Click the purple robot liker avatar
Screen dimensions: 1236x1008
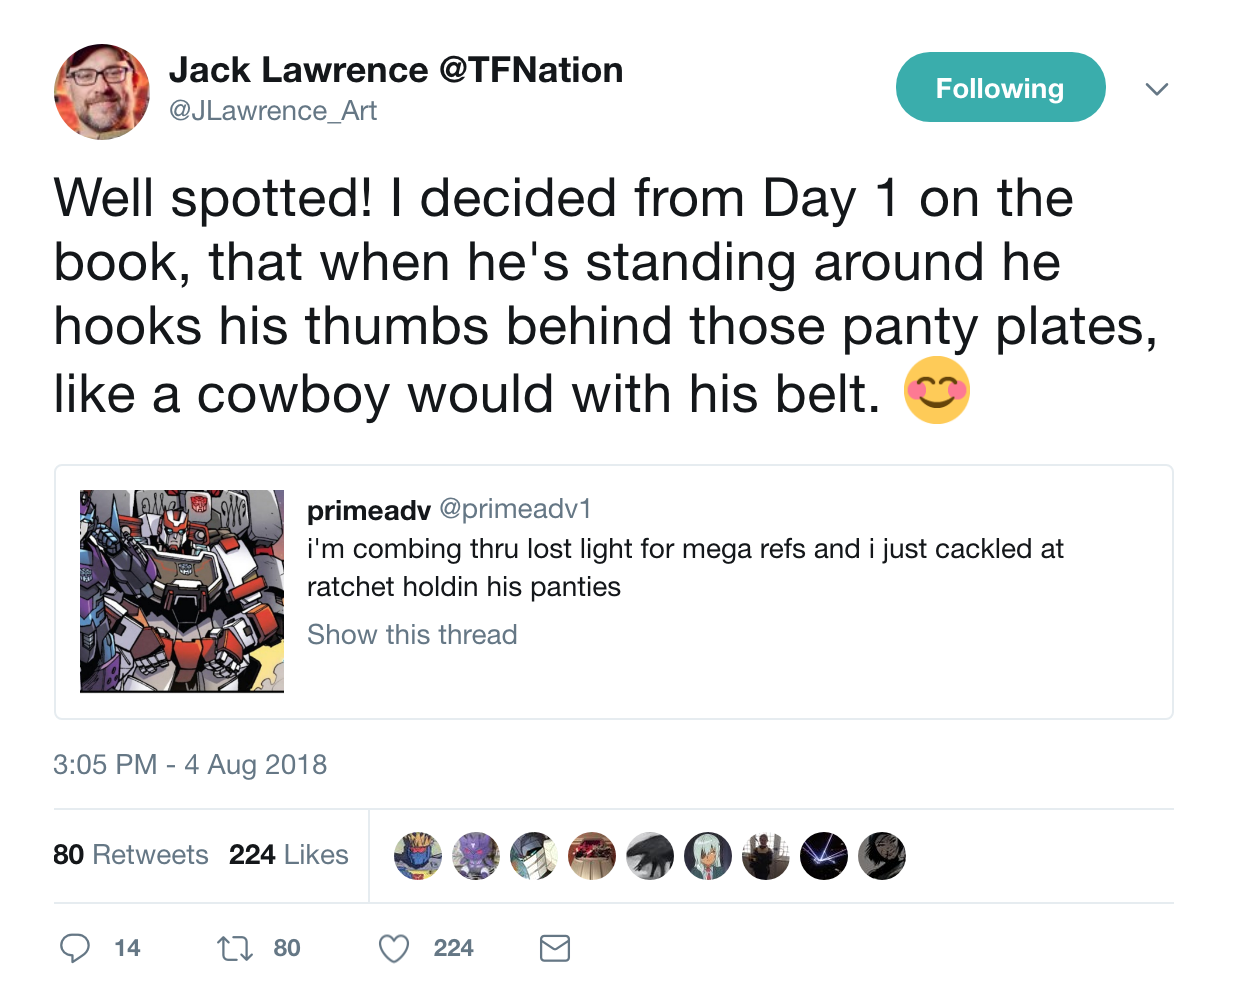tap(476, 856)
